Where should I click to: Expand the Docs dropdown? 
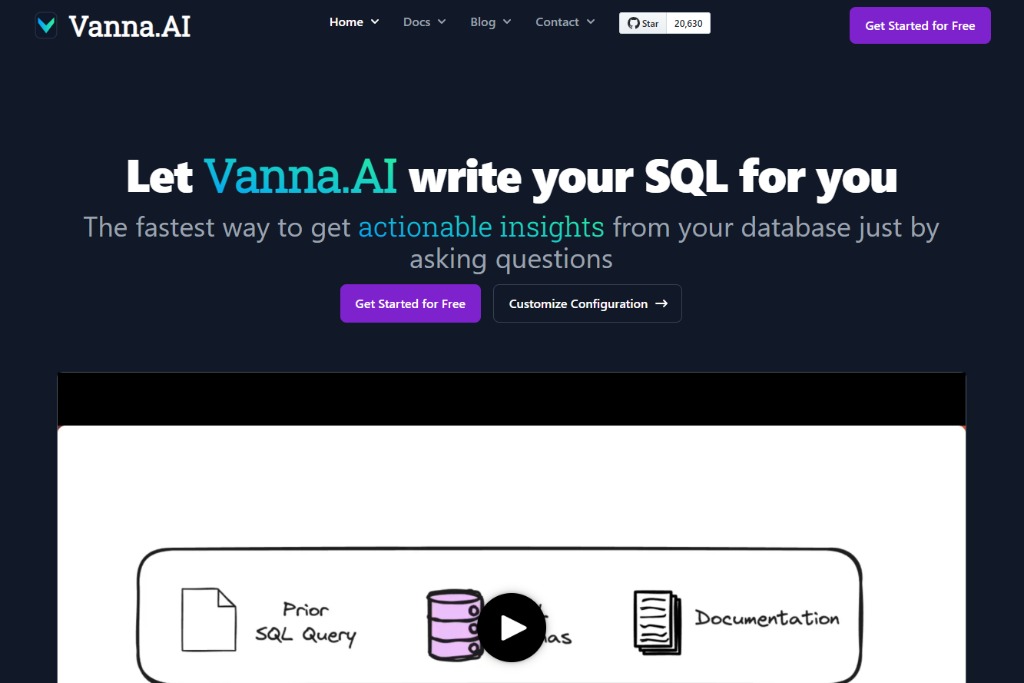point(423,21)
